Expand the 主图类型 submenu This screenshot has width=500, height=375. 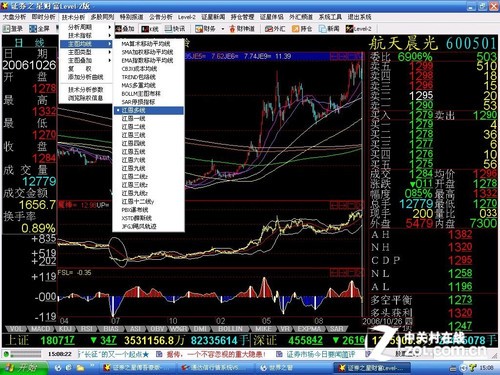pos(86,52)
